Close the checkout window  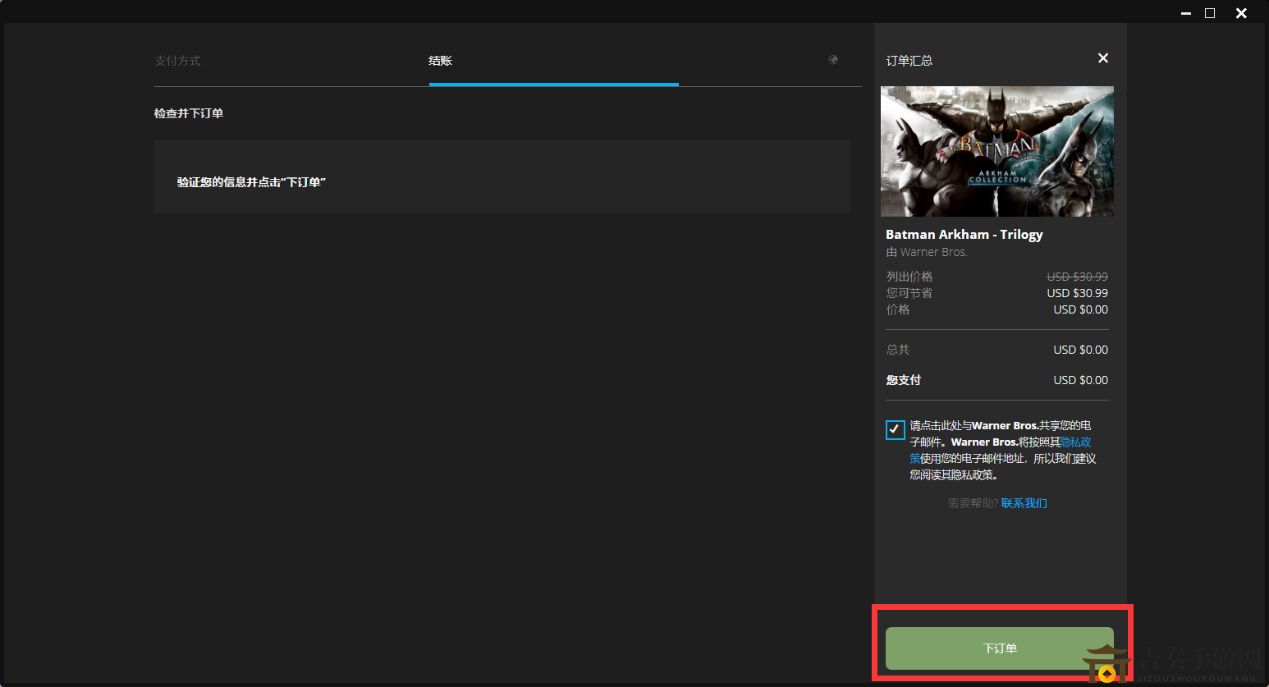click(x=1241, y=13)
